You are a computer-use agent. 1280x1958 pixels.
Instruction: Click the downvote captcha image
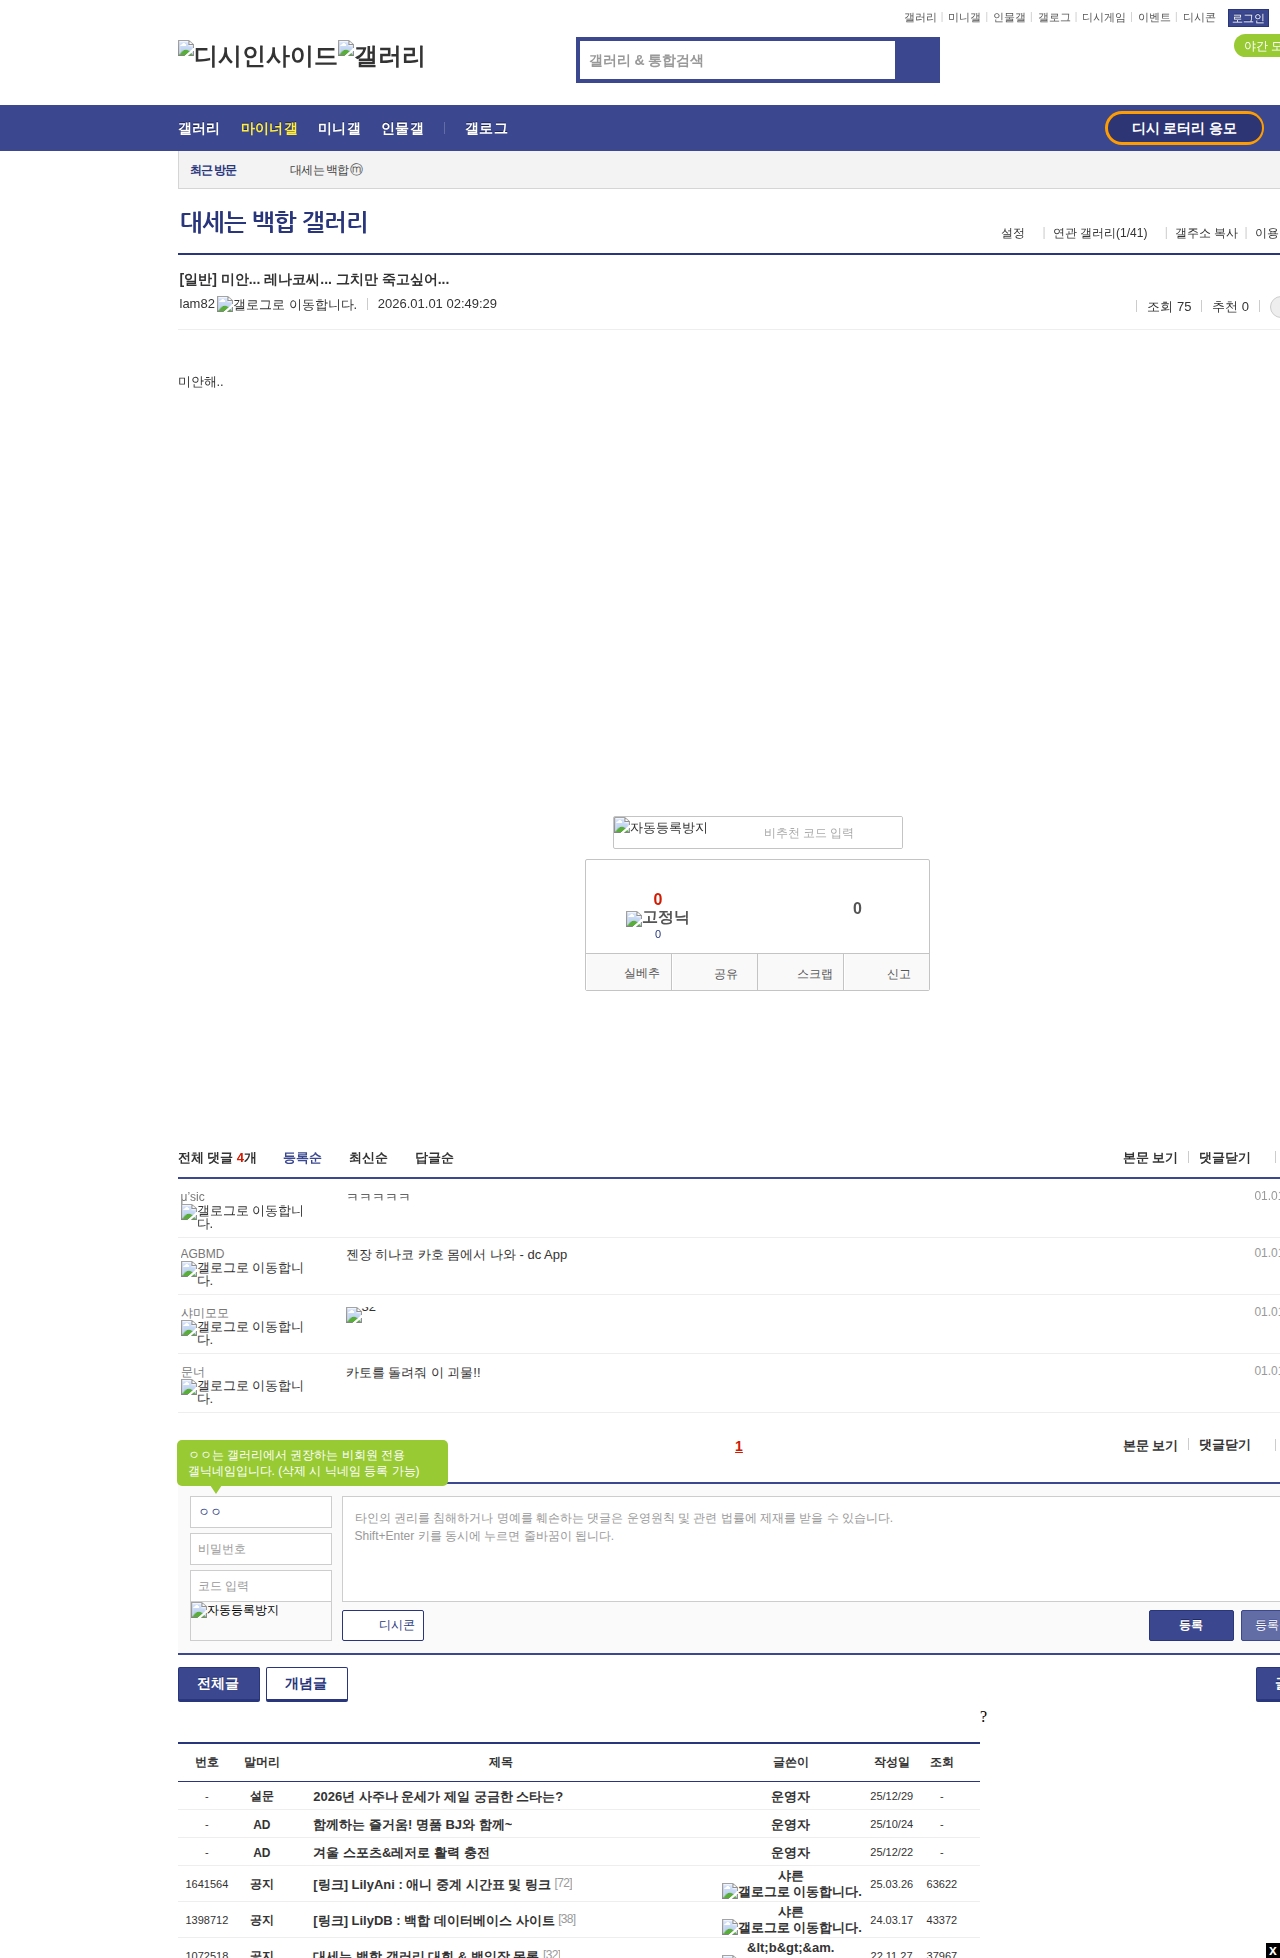661,828
